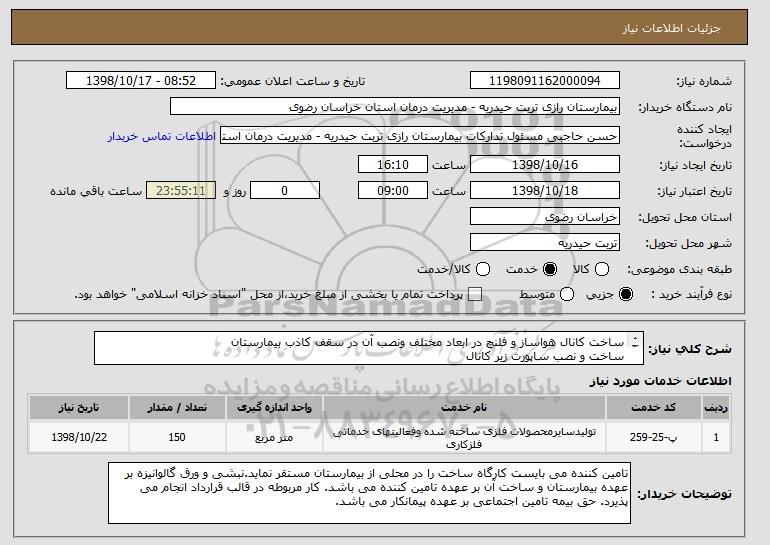Click the quantity cell 150
770x545 pixels.
pyautogui.click(x=177, y=437)
